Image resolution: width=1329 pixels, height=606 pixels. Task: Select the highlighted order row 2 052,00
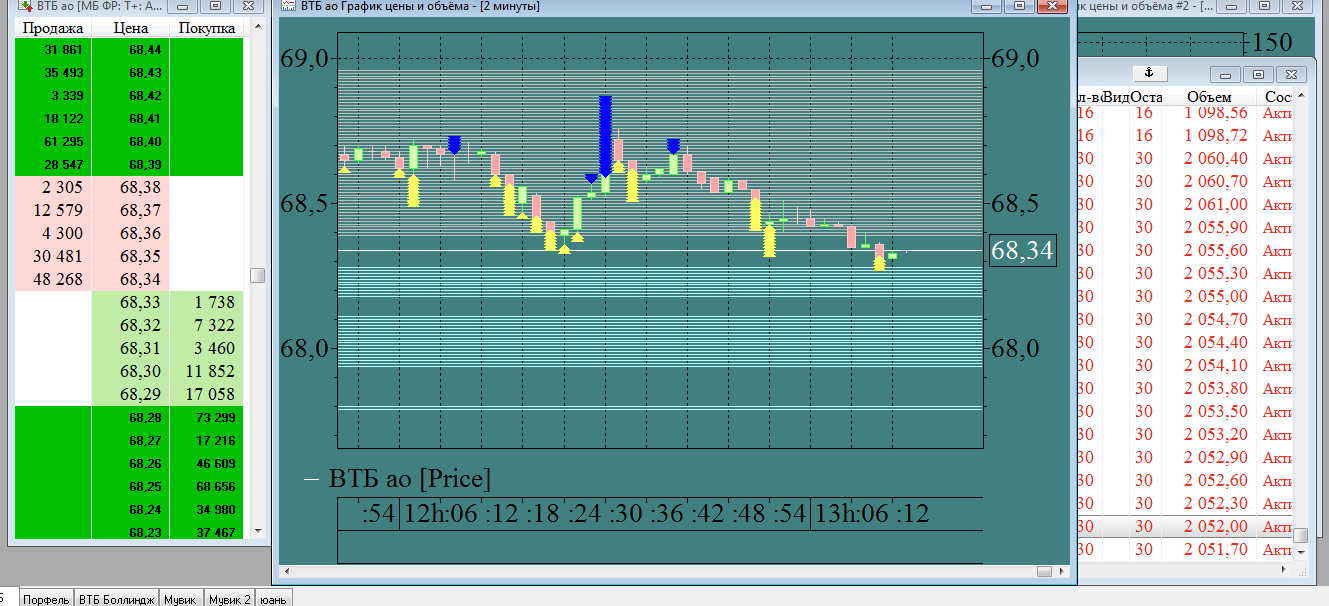coord(1186,526)
